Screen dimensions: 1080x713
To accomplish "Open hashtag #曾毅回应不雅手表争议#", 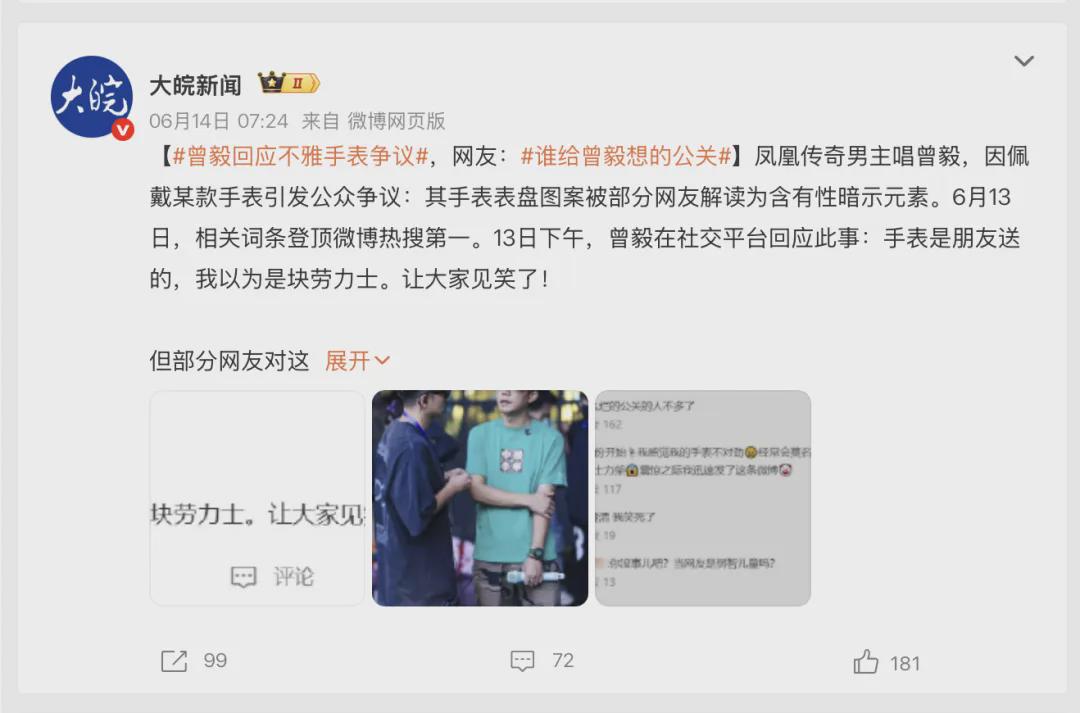I will pyautogui.click(x=301, y=156).
